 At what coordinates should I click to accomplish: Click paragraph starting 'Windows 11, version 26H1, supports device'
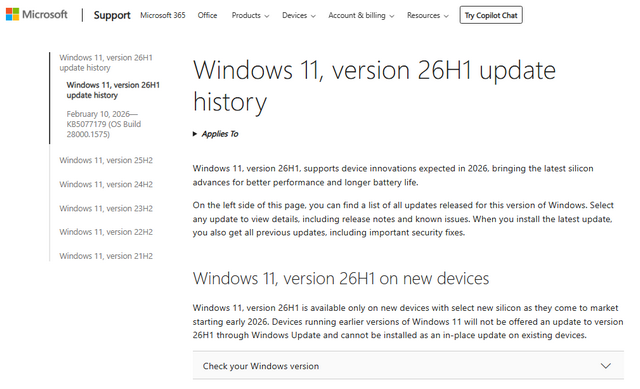[393, 175]
